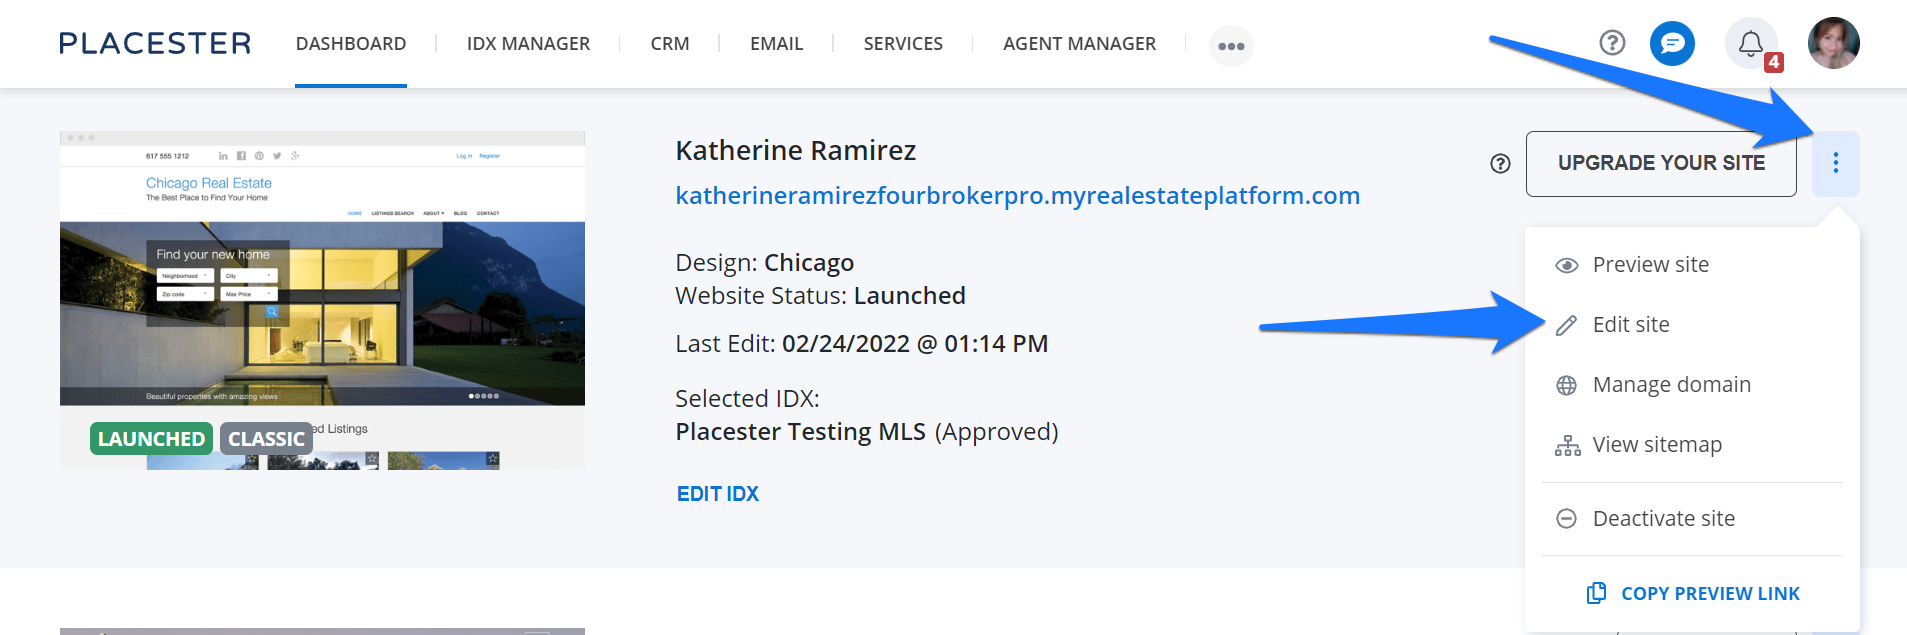The image size is (1907, 635).
Task: Open the chat messages icon
Action: point(1672,43)
